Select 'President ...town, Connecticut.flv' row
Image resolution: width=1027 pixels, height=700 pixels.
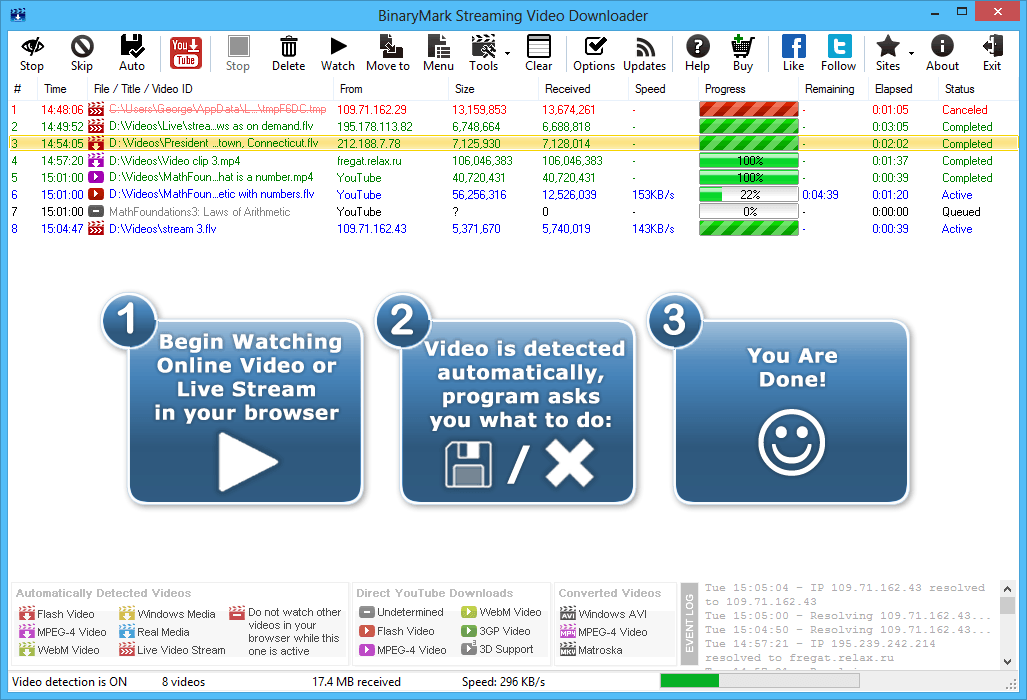pos(514,143)
